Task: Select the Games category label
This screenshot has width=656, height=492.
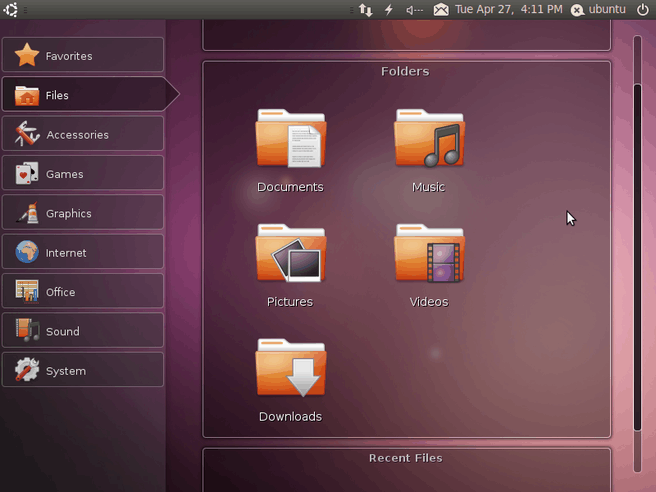Action: coord(64,174)
